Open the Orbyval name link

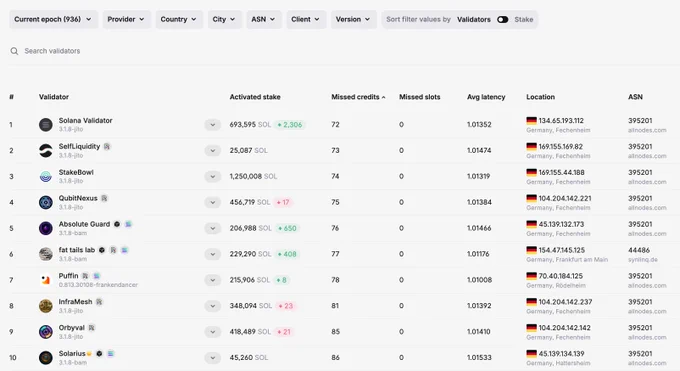point(72,328)
